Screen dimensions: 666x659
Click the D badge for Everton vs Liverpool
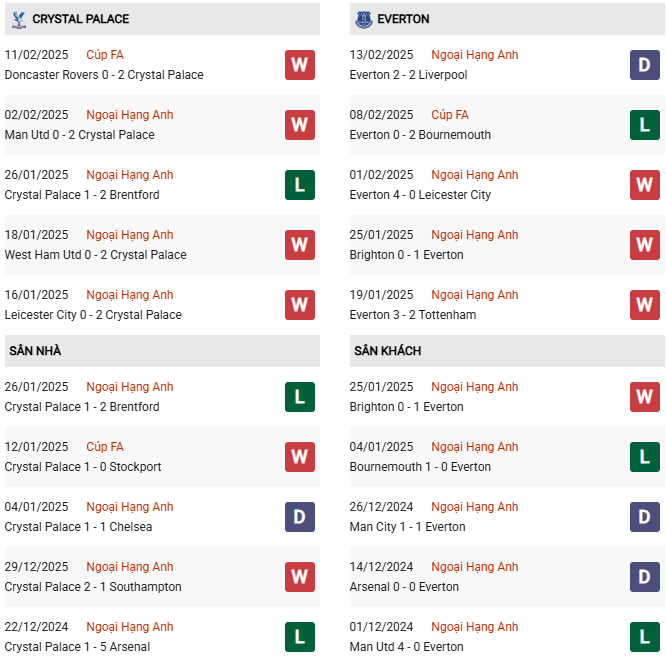[x=644, y=65]
